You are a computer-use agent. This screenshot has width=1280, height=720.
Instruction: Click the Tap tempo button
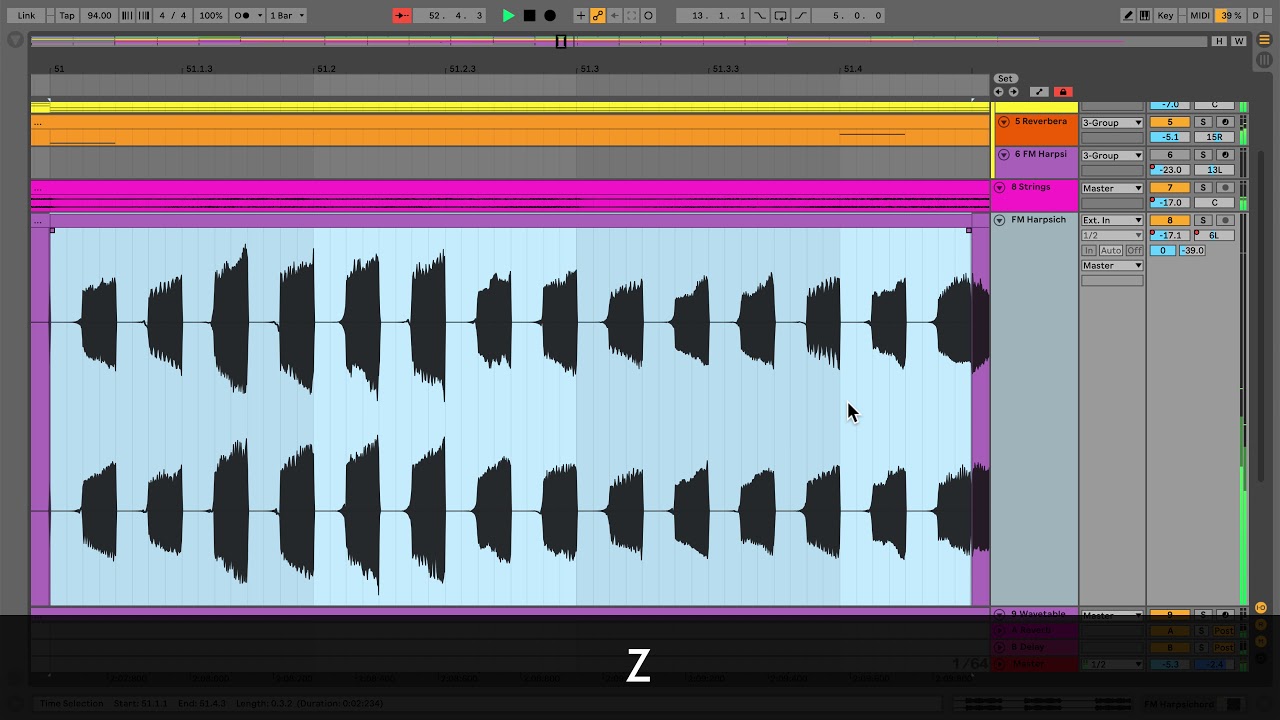pyautogui.click(x=67, y=15)
